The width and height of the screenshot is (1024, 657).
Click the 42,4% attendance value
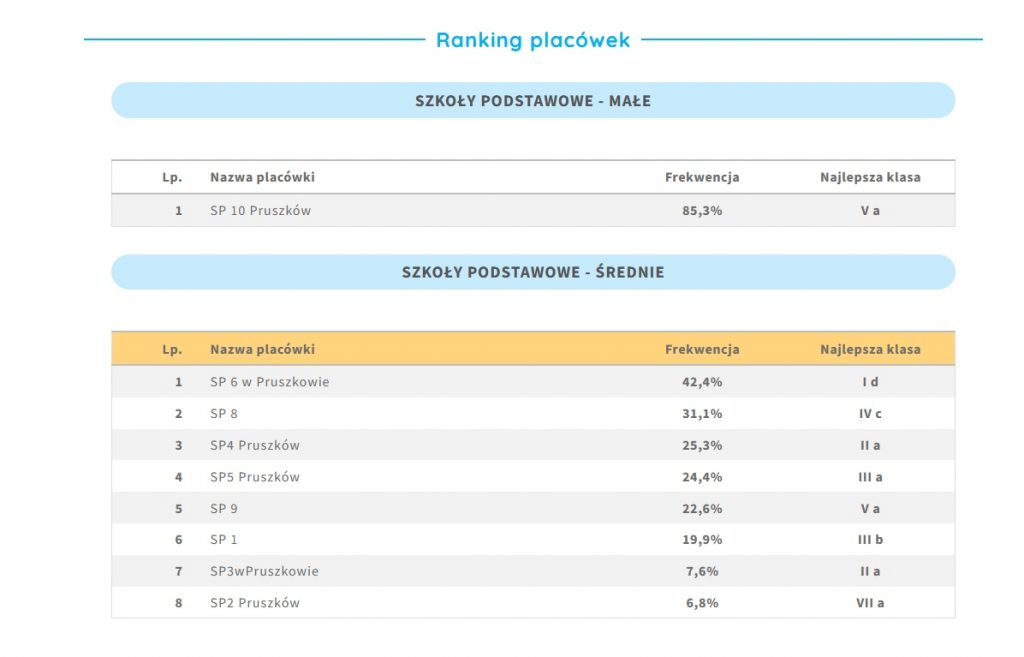pos(702,382)
